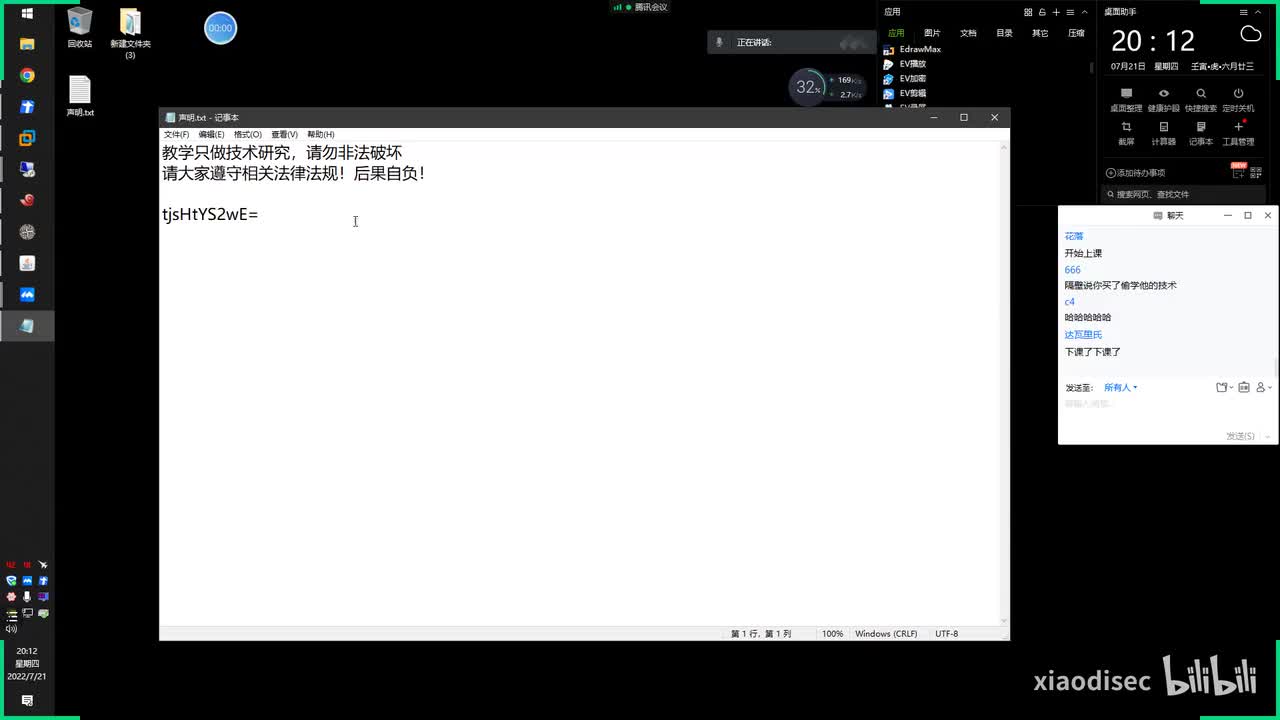Viewport: 1280px width, 720px height.
Task: Click the grid view icon in 应用 panel
Action: (1028, 12)
